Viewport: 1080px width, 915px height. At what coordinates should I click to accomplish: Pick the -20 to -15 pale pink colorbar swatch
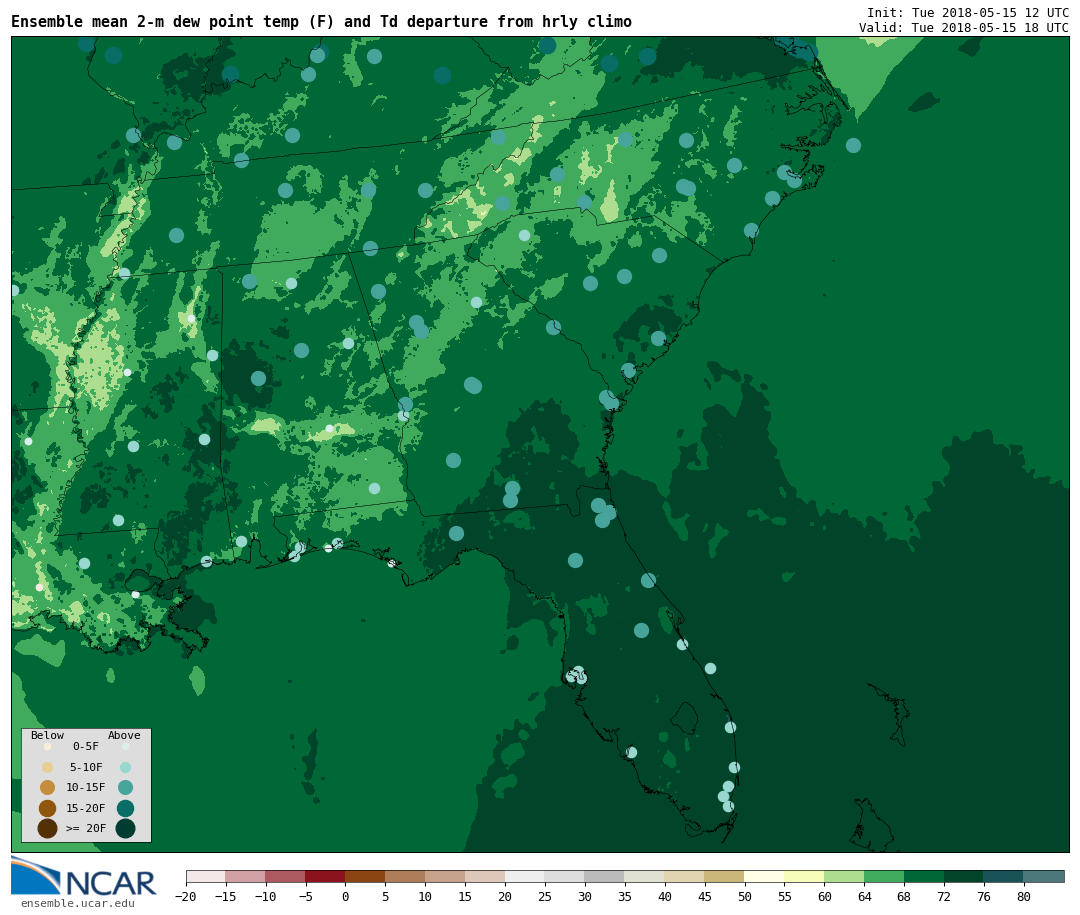[206, 876]
